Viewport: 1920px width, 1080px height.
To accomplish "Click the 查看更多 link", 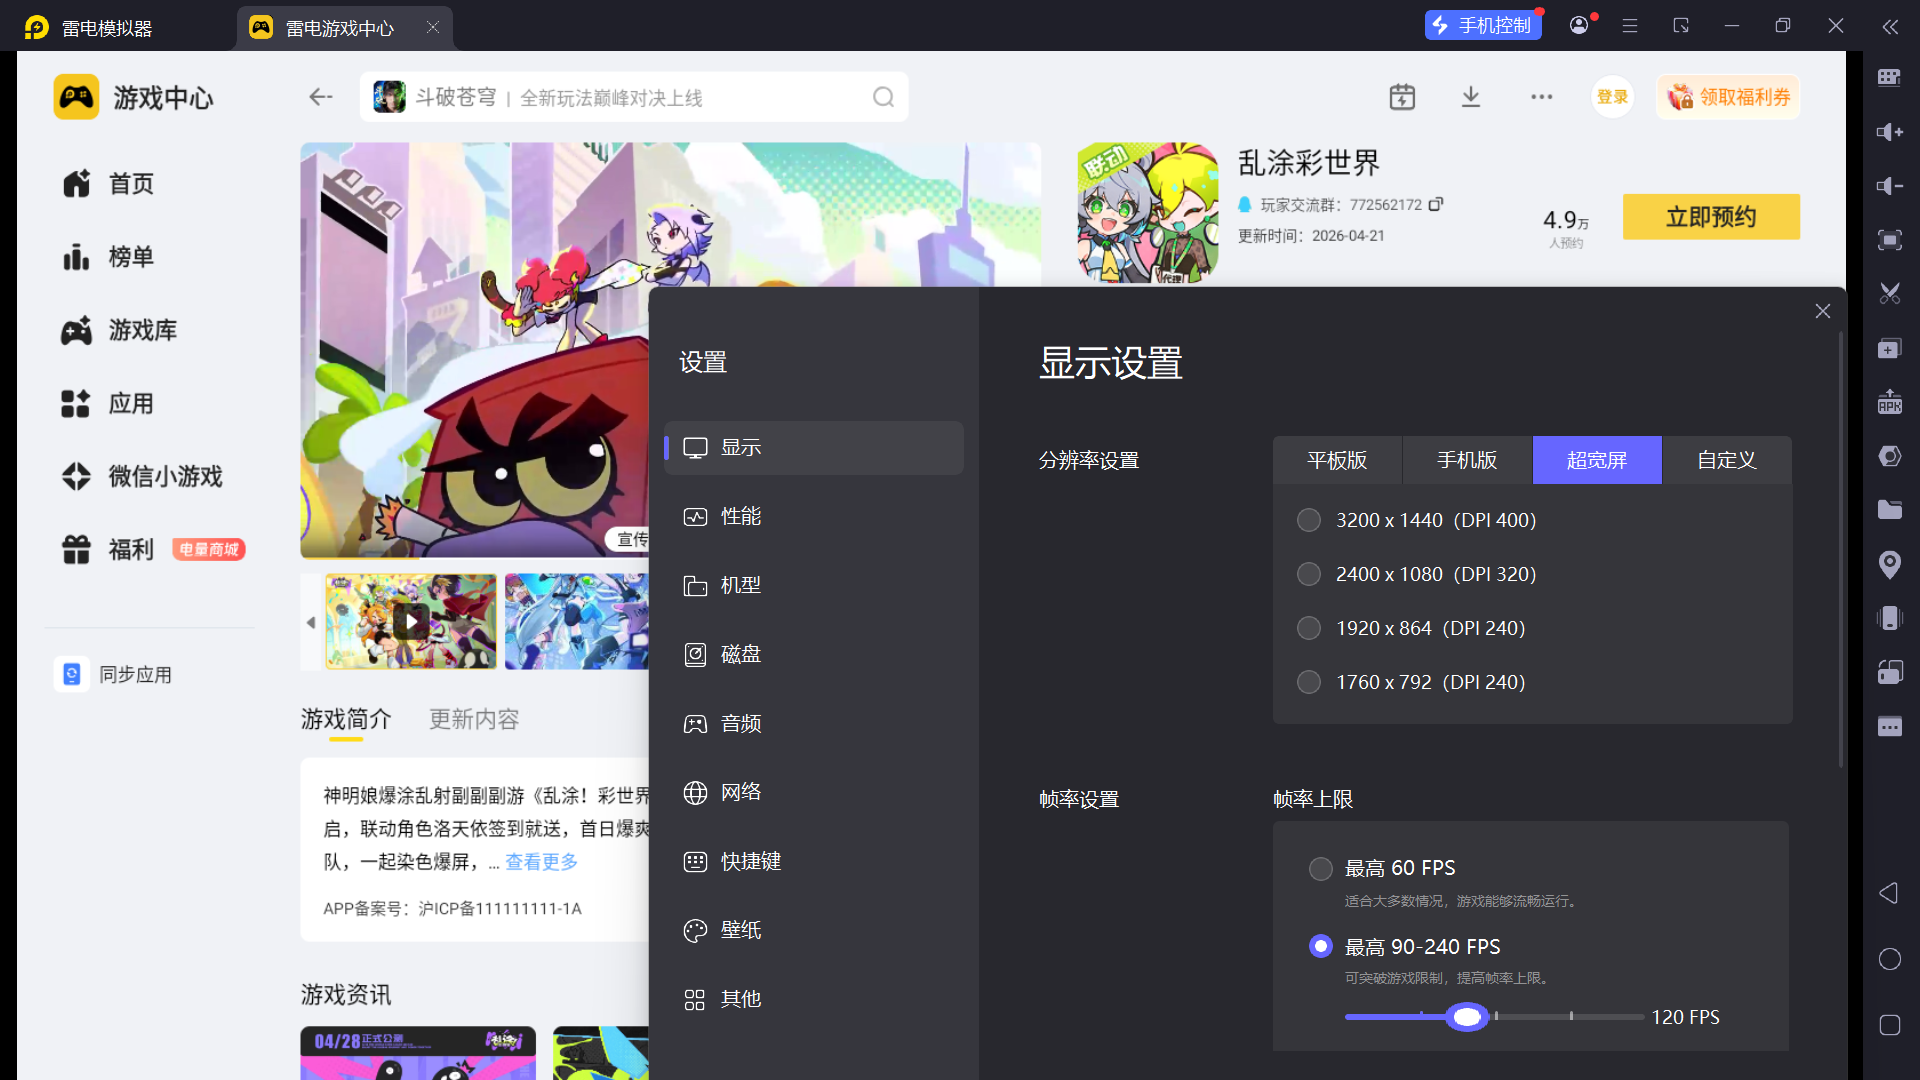I will click(x=541, y=862).
